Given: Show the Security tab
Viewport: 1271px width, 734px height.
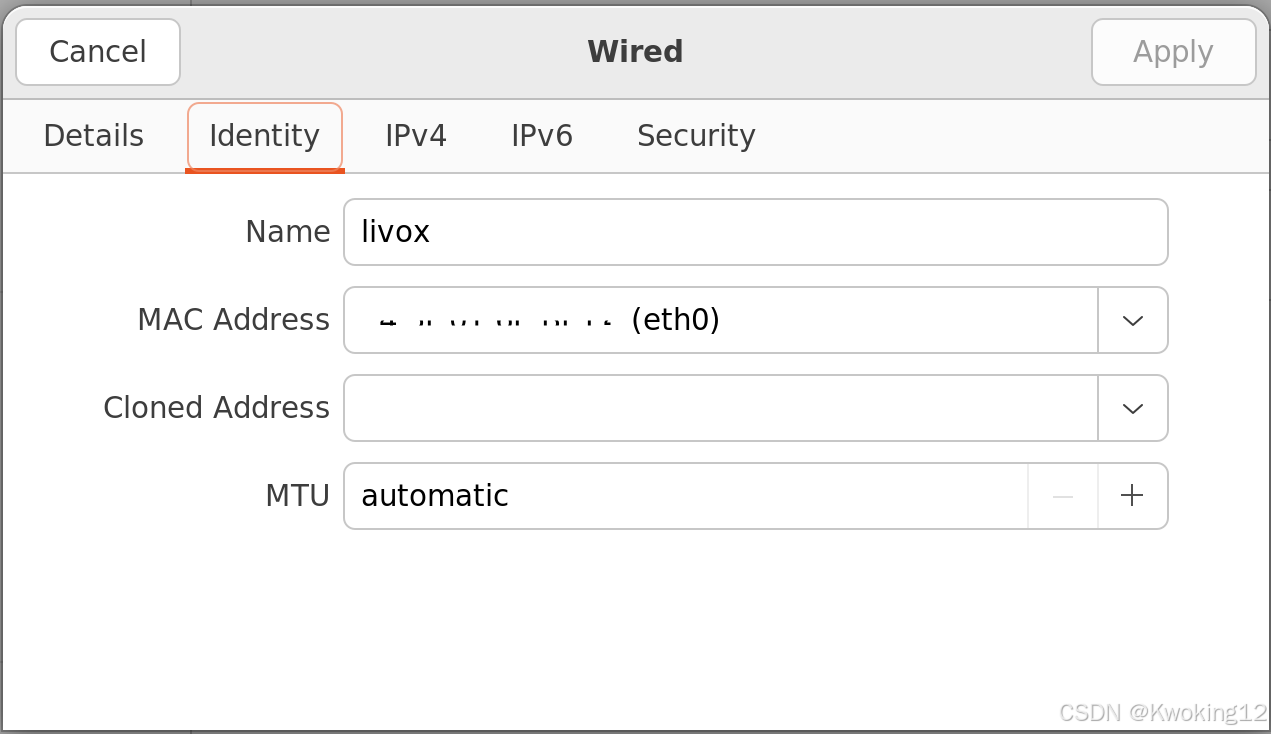Looking at the screenshot, I should 696,136.
